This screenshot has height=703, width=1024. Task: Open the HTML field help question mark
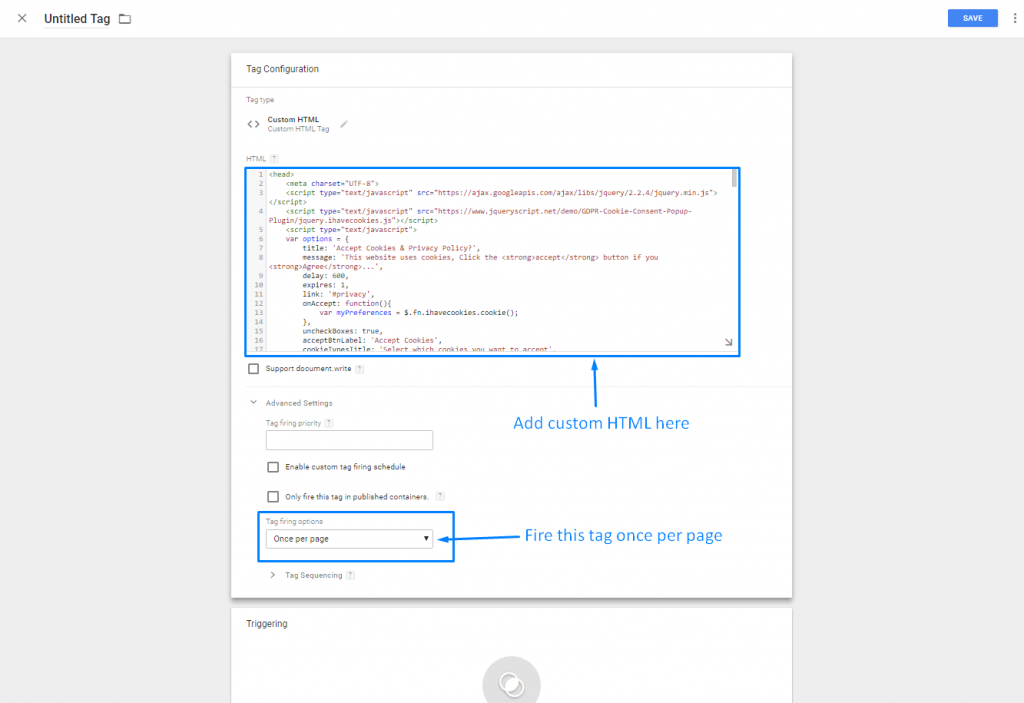pos(273,158)
